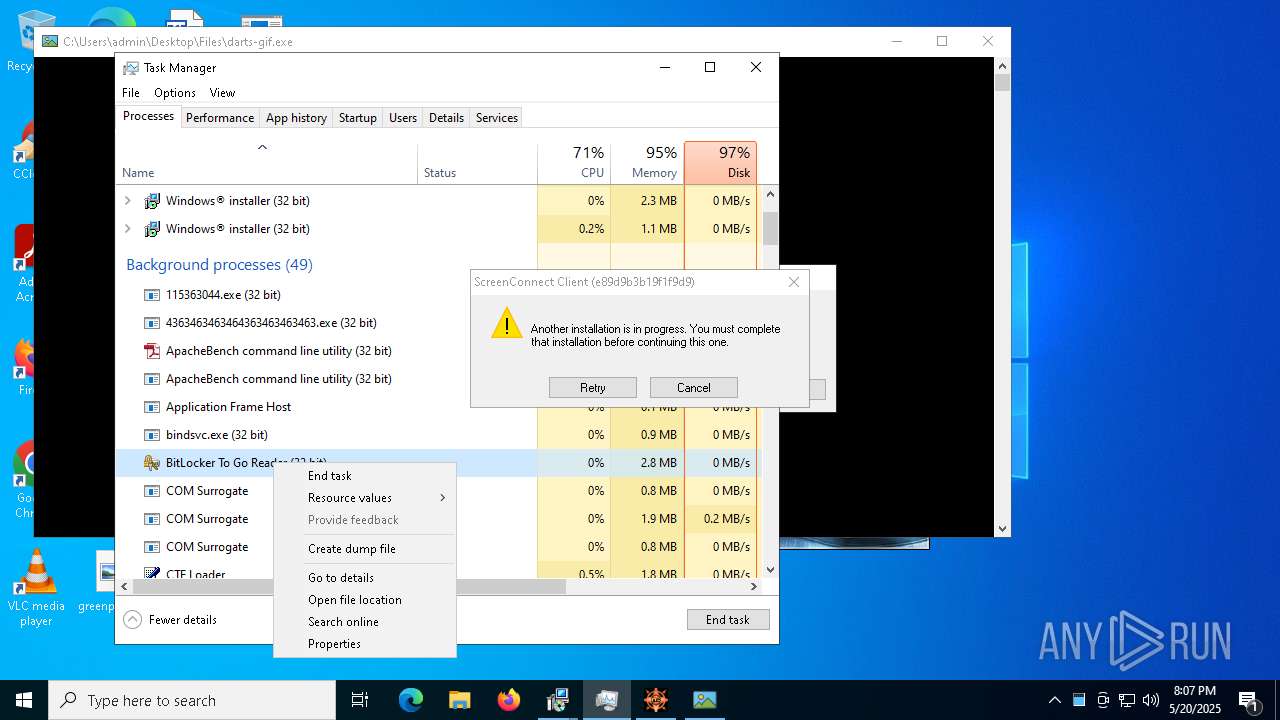Click first Windows installer process icon
Image resolution: width=1280 pixels, height=720 pixels.
pos(152,201)
